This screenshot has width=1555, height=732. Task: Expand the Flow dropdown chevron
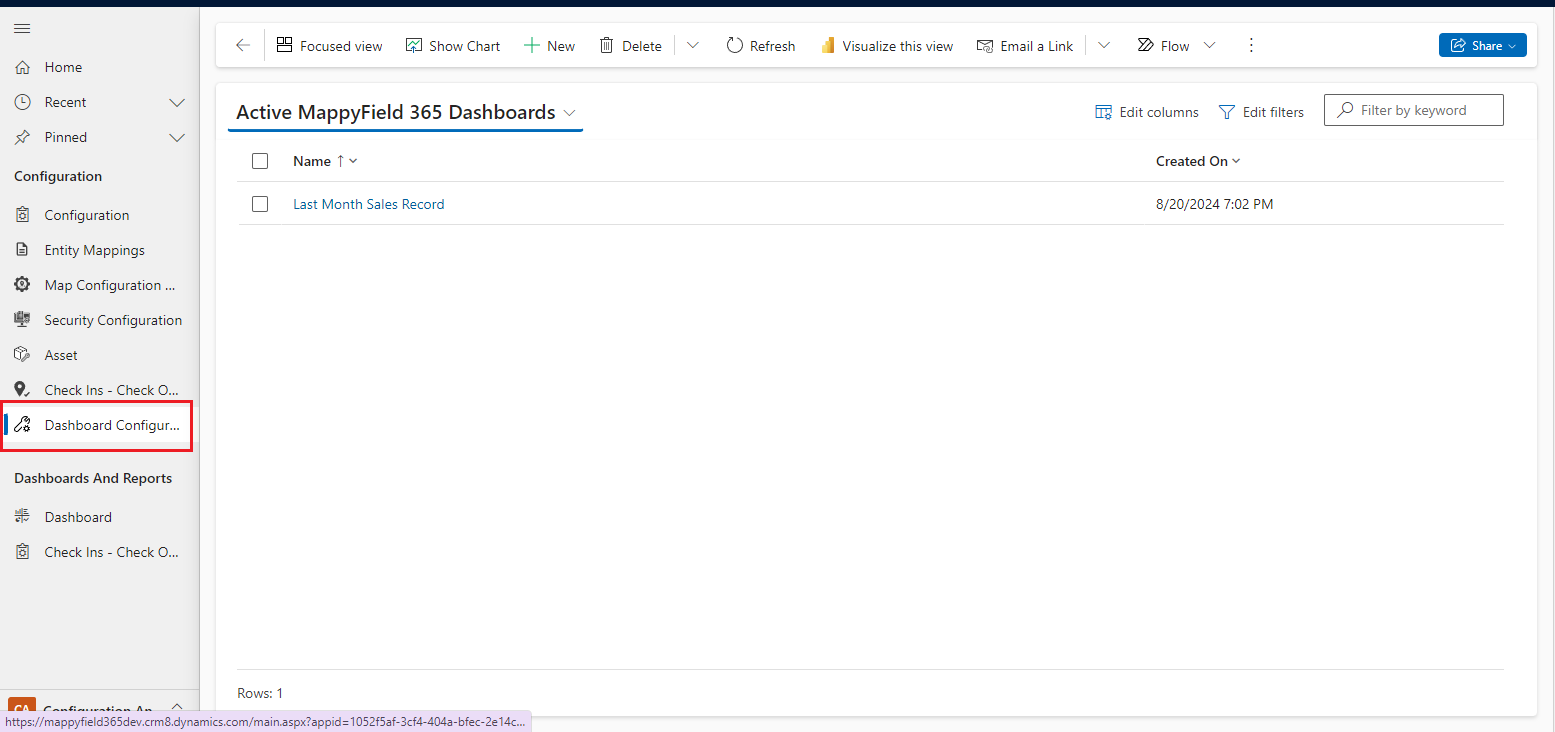[x=1209, y=45]
